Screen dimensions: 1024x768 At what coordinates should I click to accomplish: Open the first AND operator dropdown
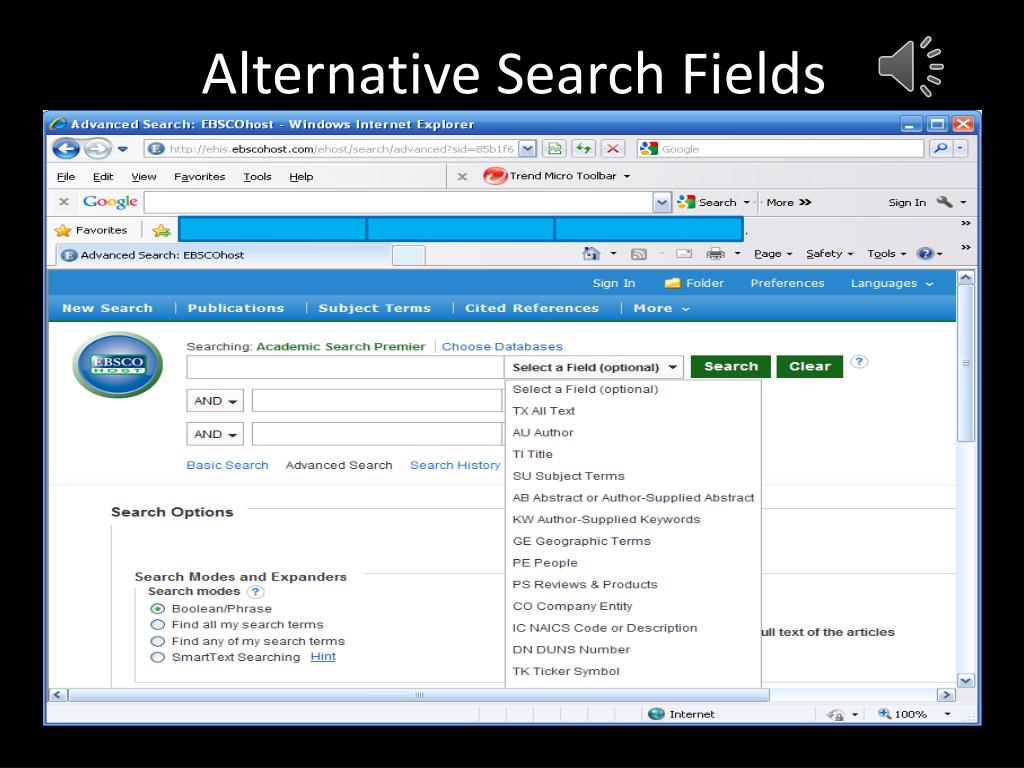tap(215, 401)
